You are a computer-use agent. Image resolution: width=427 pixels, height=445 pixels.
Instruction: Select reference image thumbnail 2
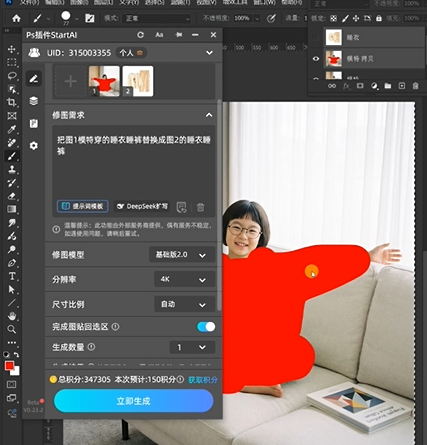138,81
